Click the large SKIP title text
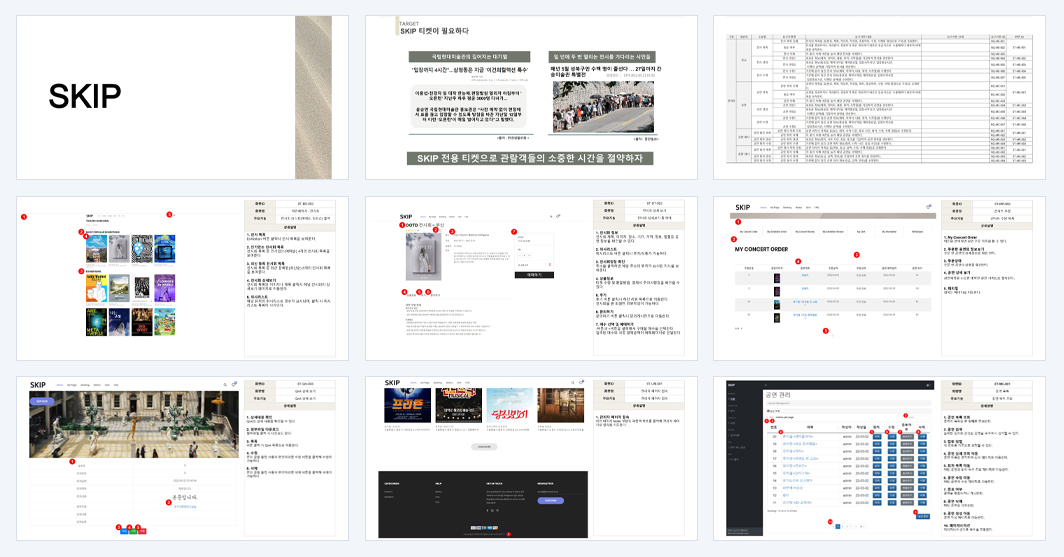The height and width of the screenshot is (557, 1064). coord(85,96)
